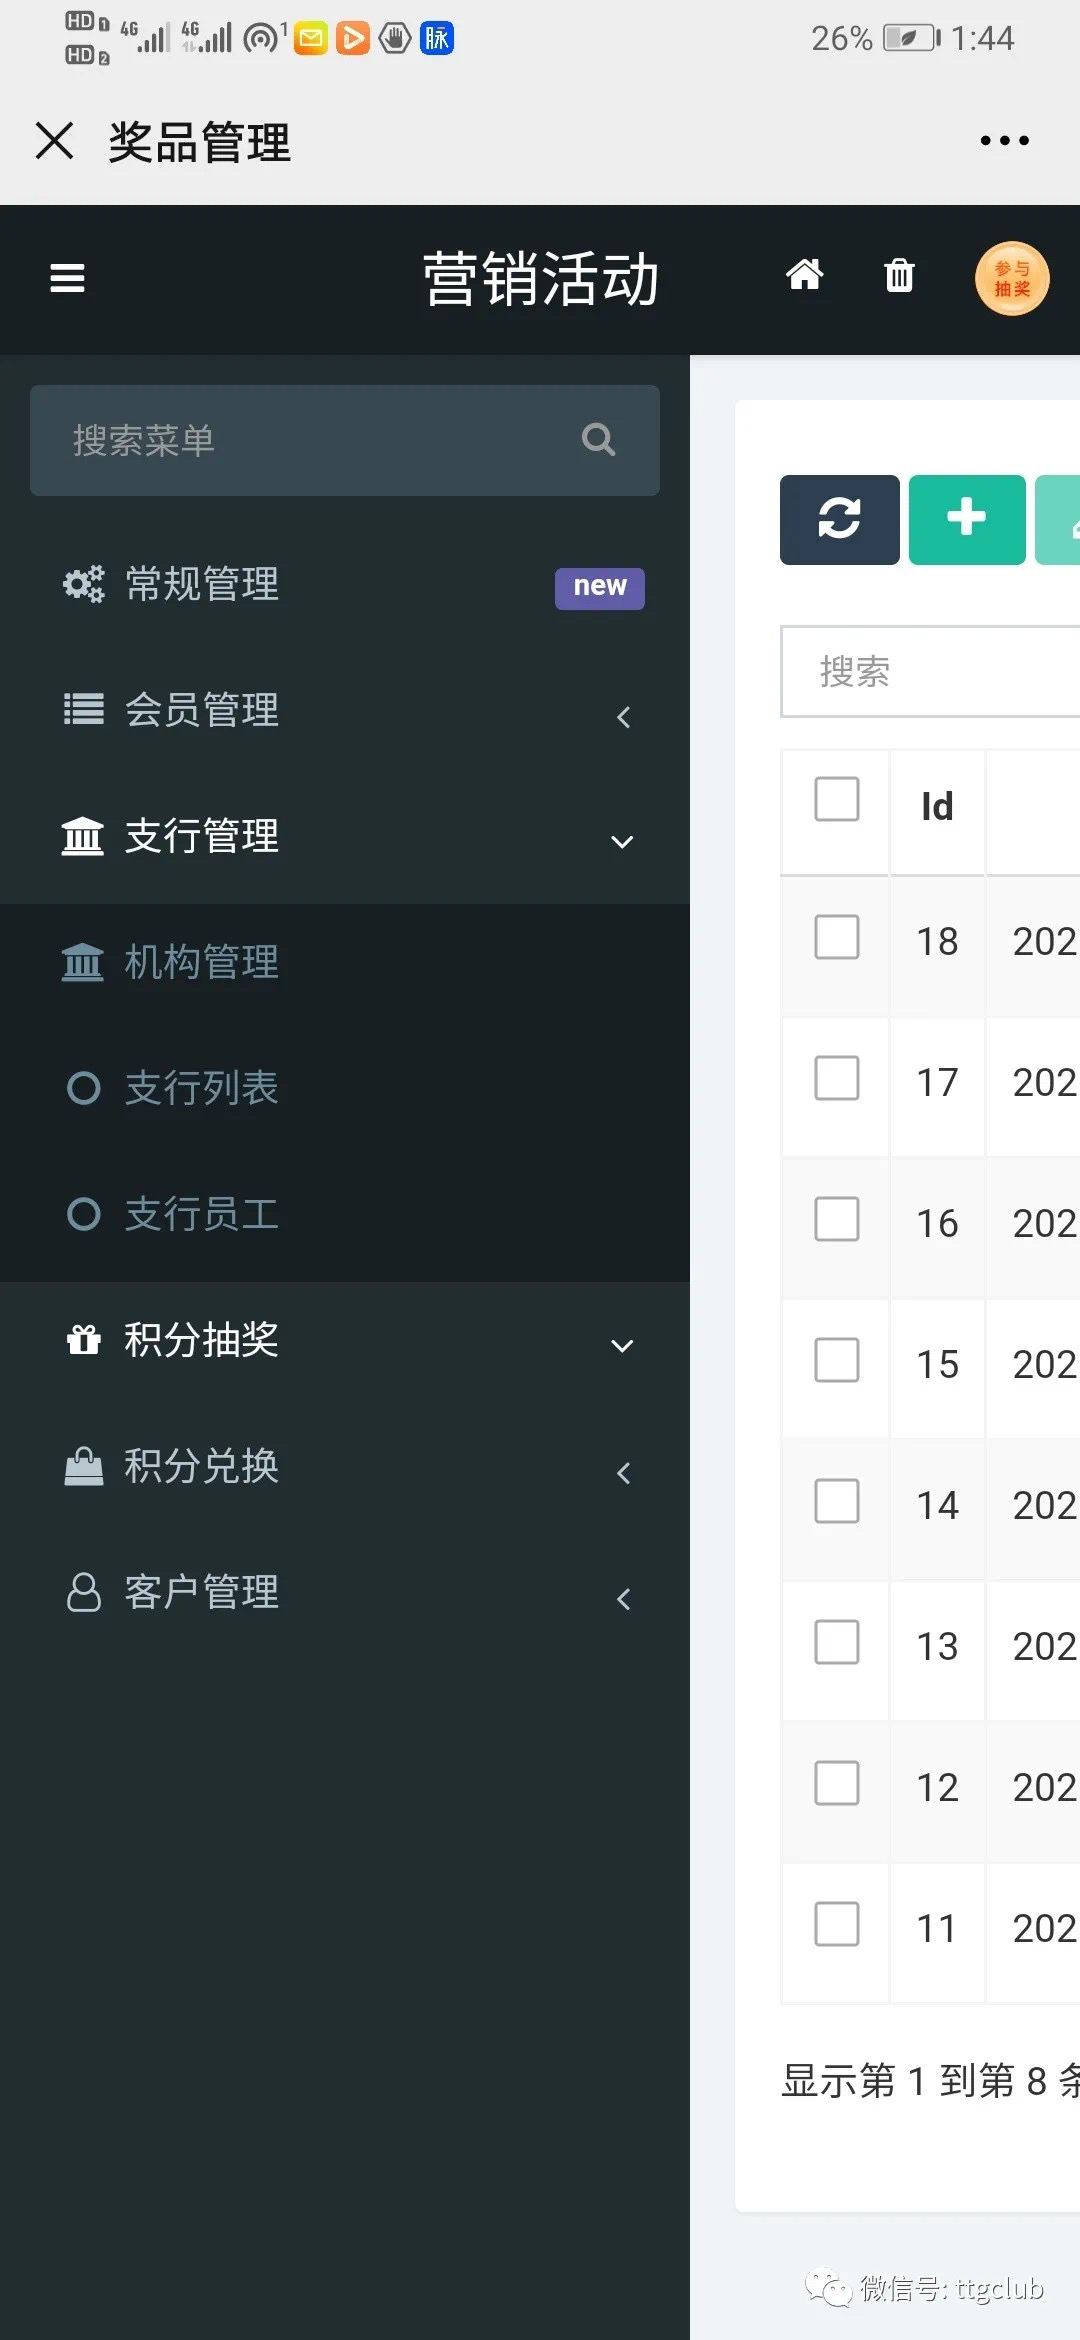Expand the 积分兑换 menu

coord(345,1467)
